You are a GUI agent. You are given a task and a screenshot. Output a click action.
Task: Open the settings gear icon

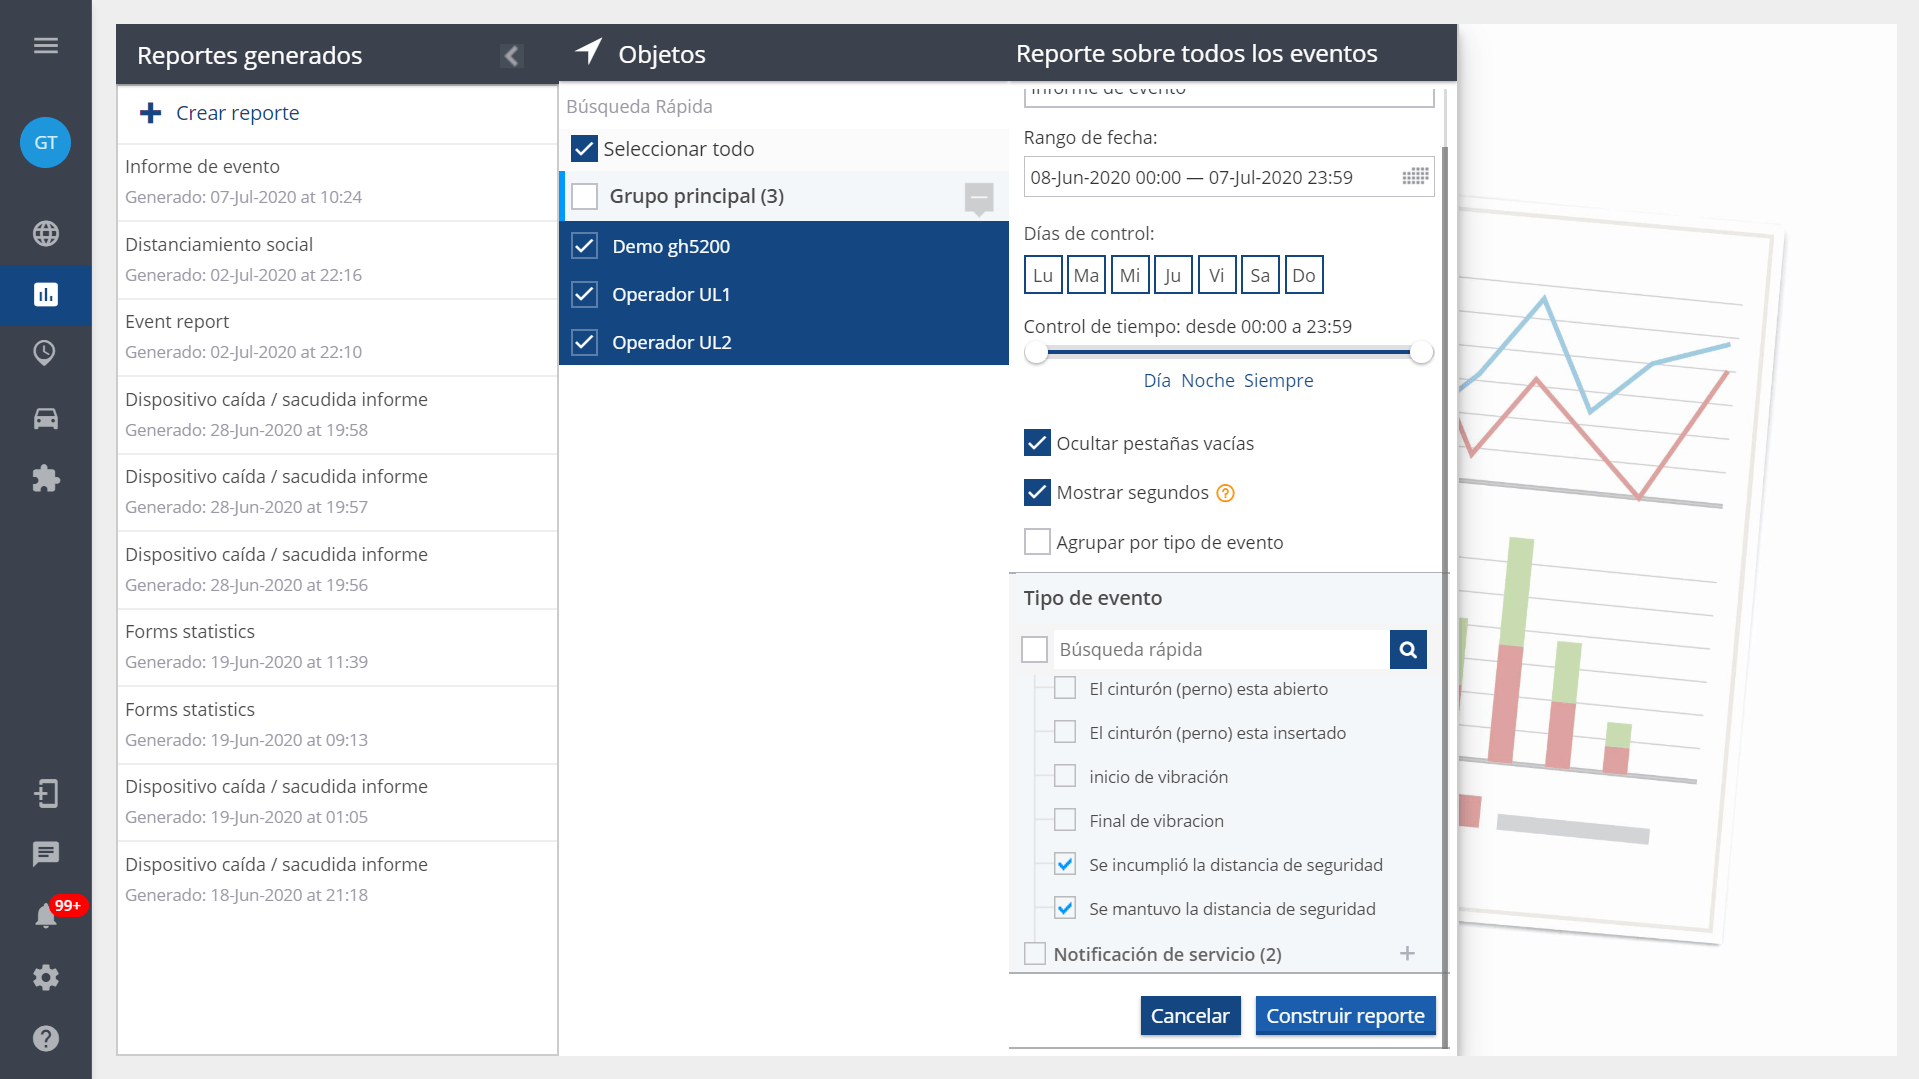tap(46, 977)
